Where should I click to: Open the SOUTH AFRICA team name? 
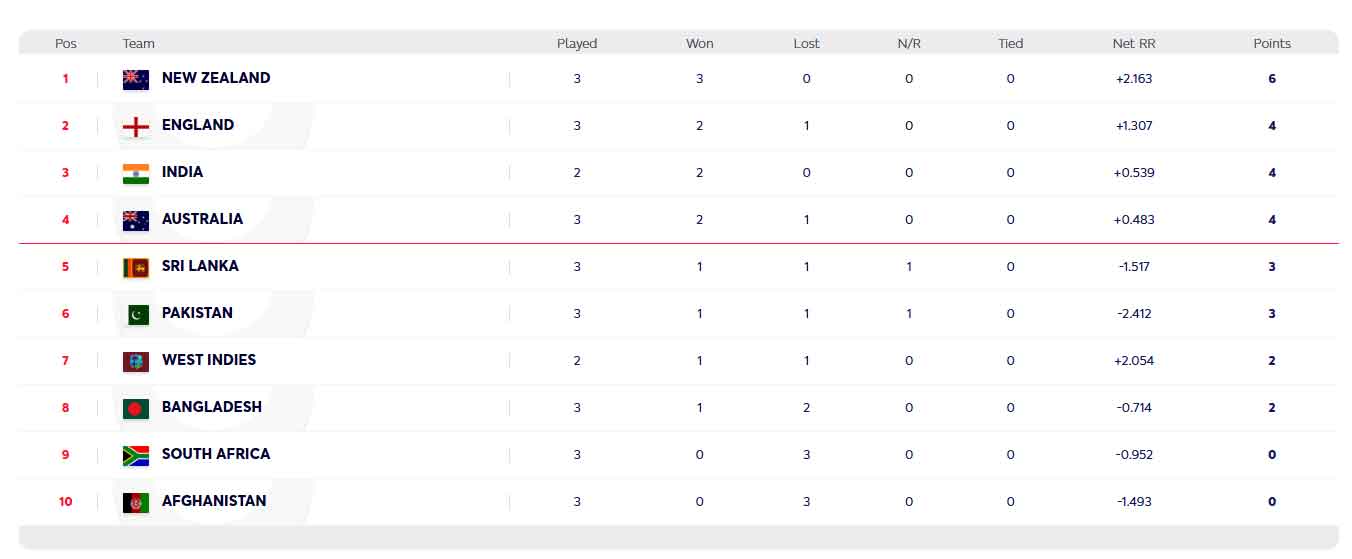point(216,454)
